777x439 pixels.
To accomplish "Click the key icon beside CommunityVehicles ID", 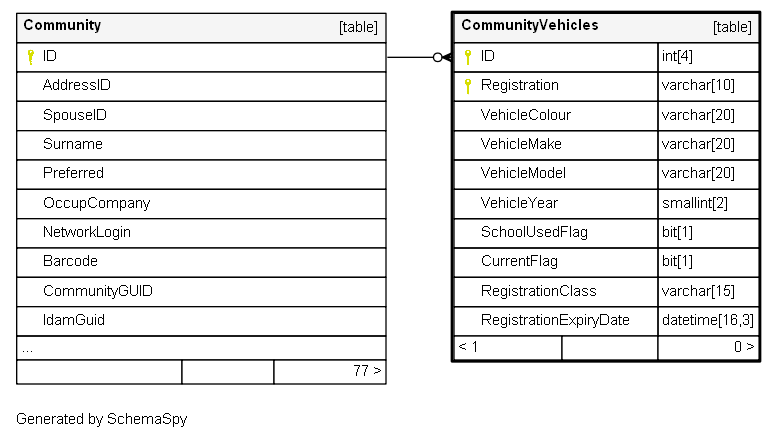I will tap(468, 57).
